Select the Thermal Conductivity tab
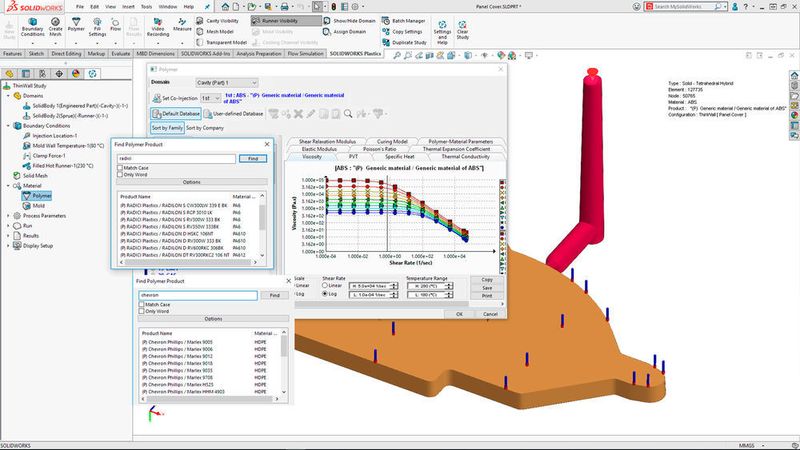800x450 pixels. (x=465, y=157)
